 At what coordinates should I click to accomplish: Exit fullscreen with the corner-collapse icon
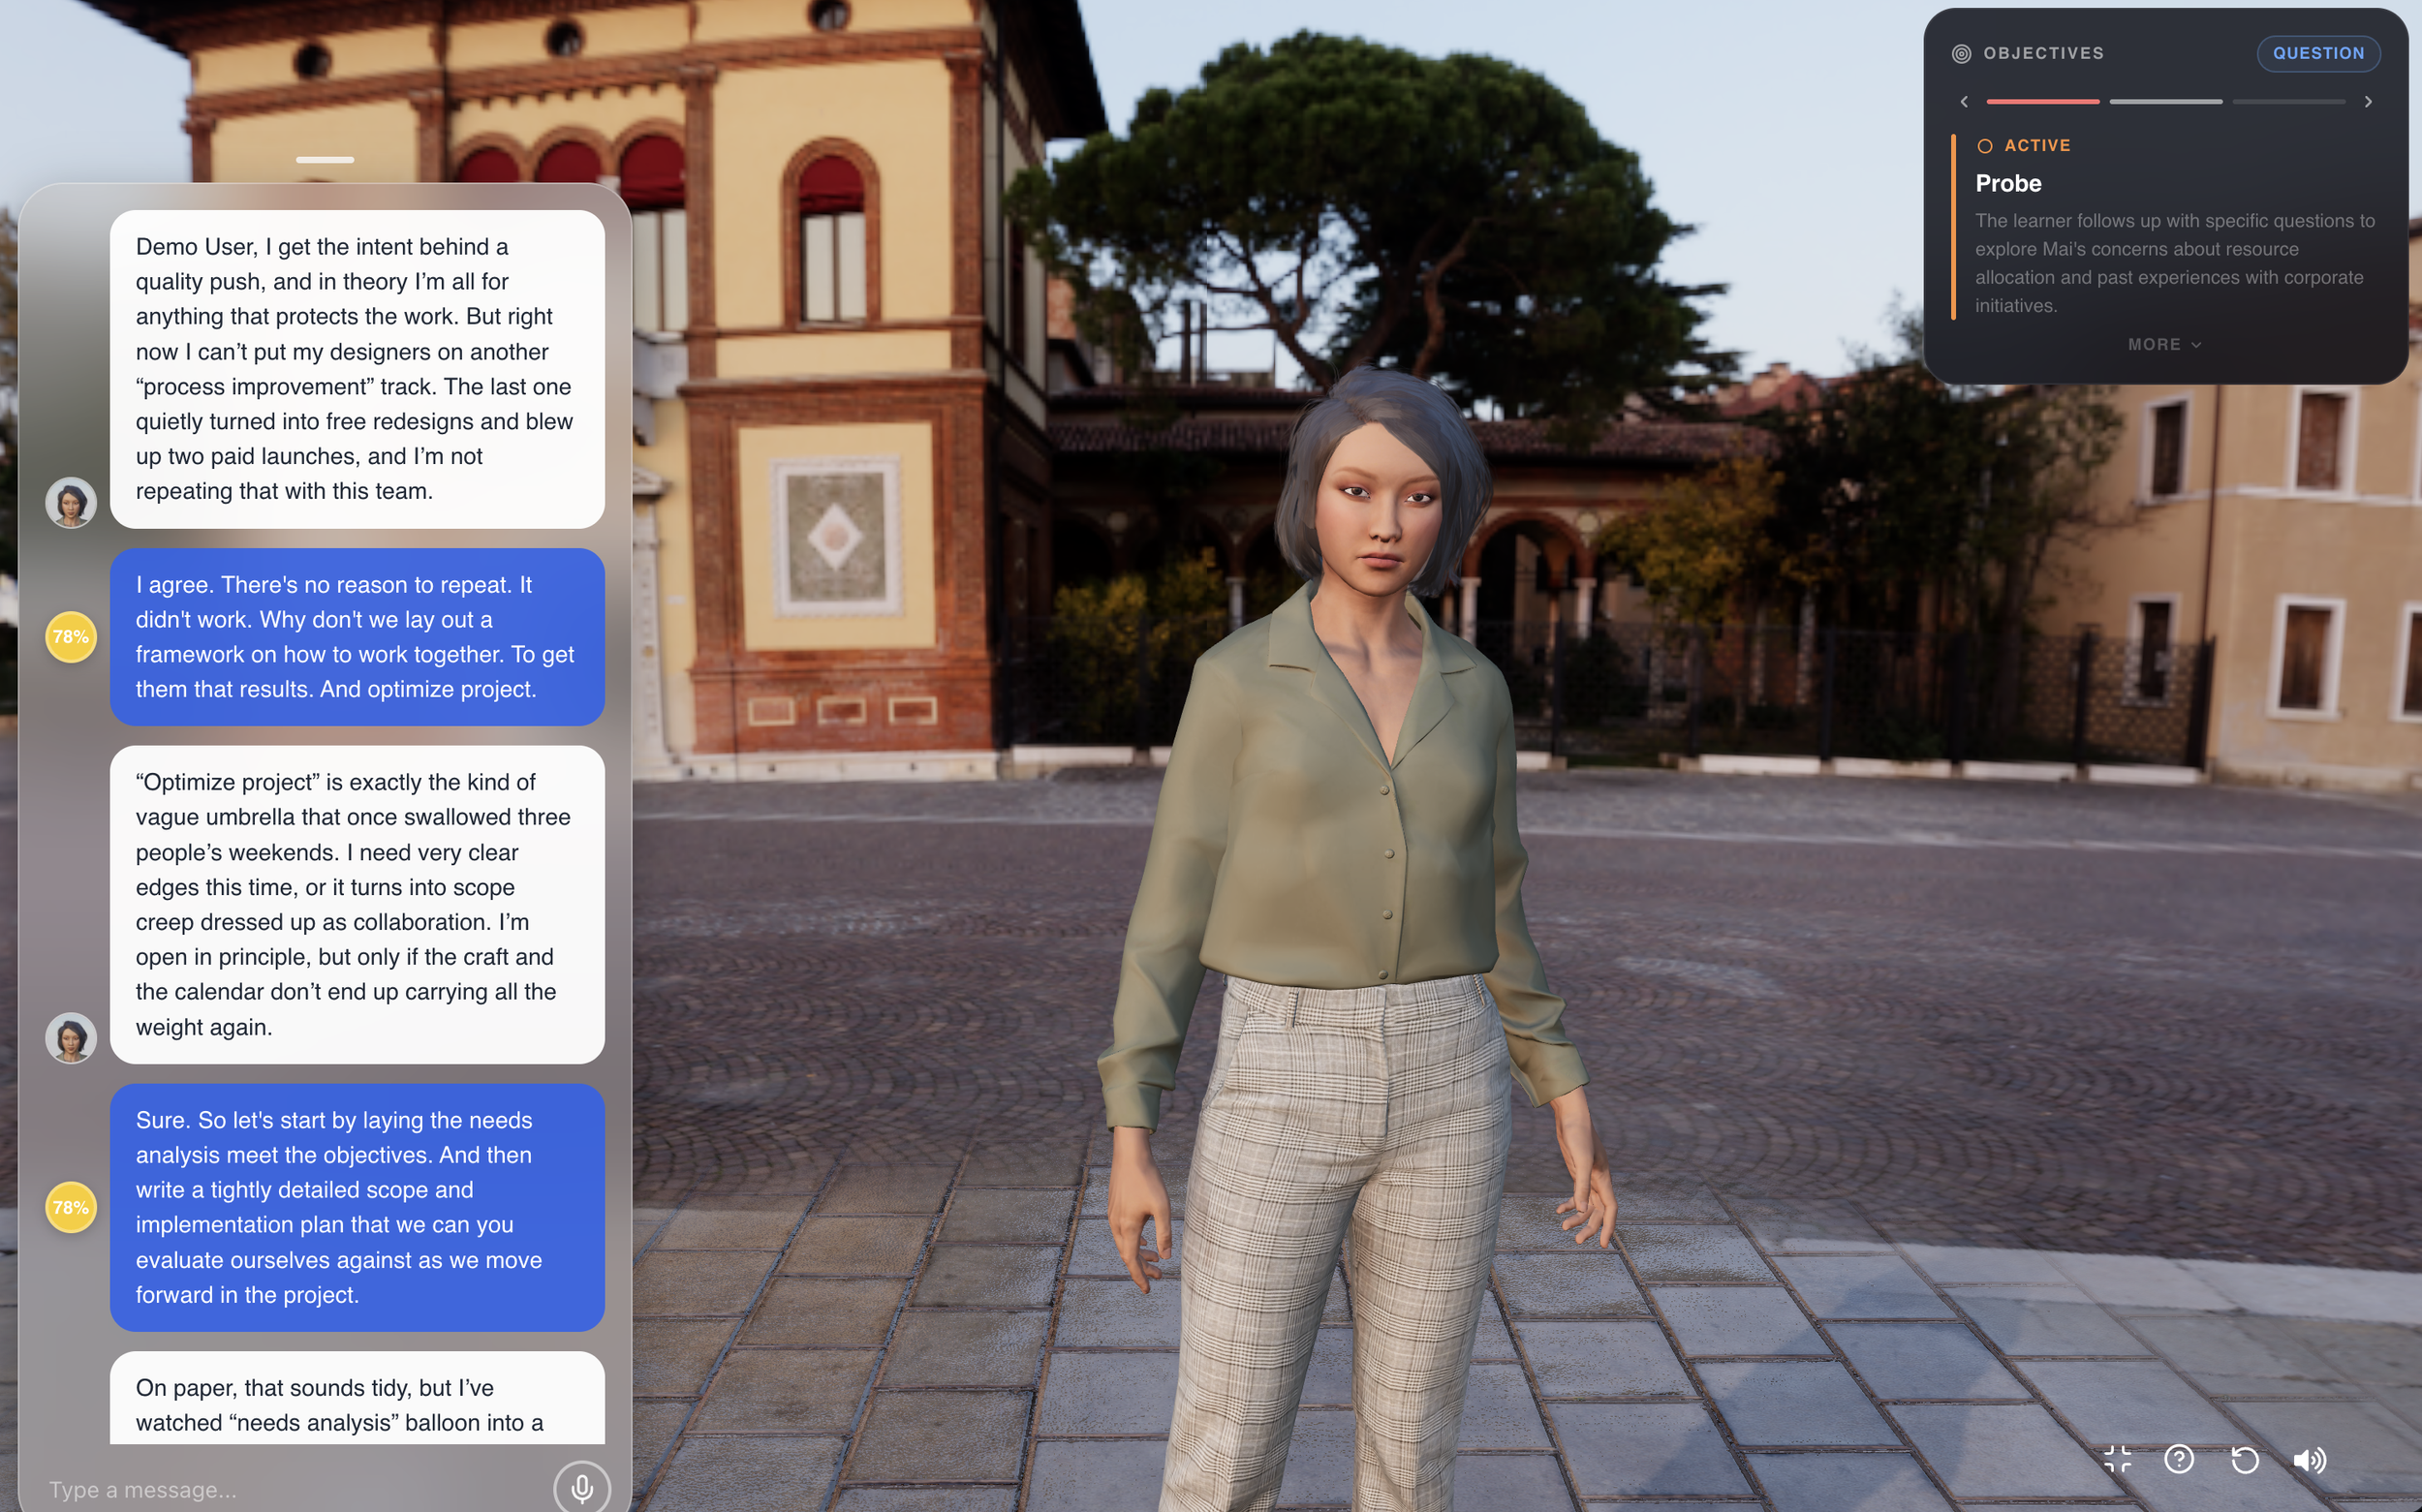2118,1458
